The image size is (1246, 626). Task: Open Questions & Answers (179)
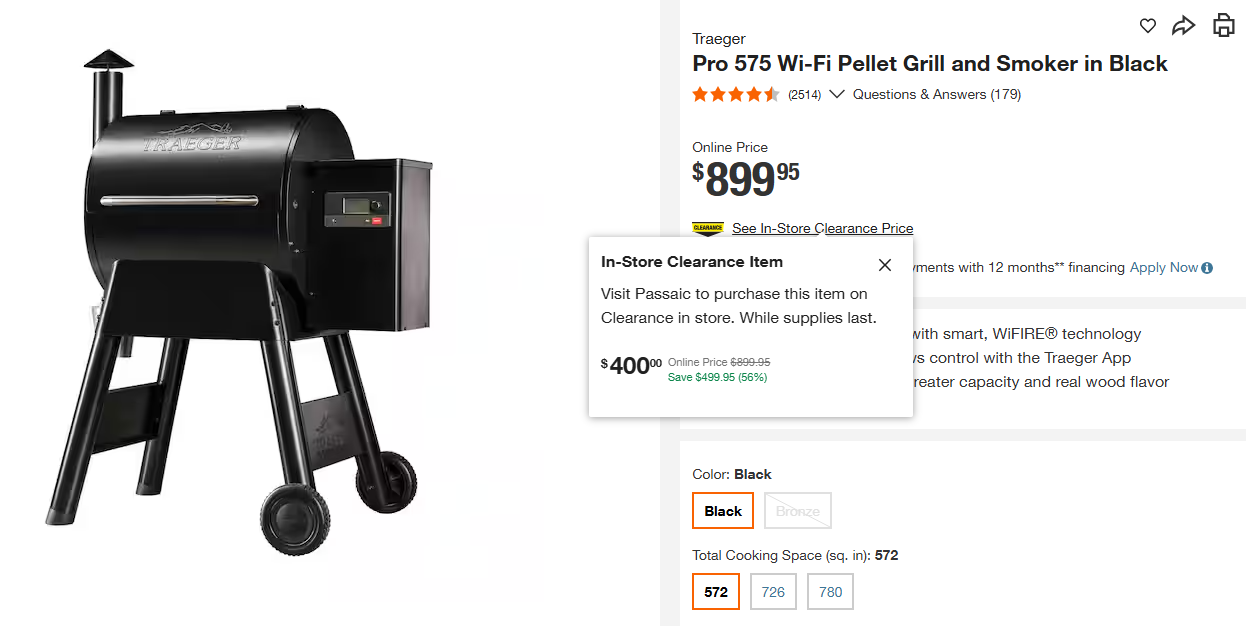click(936, 95)
